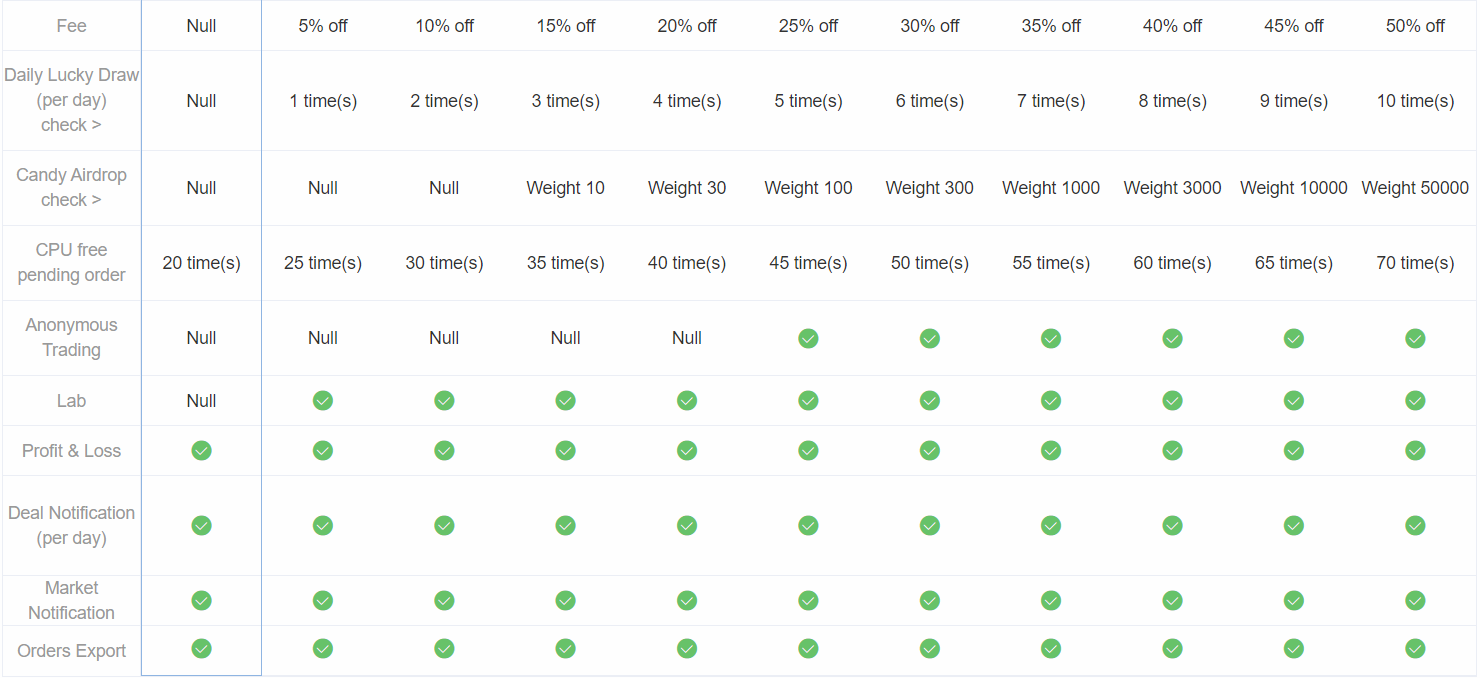Click the 10 time(s) lucky draw cell
Image resolution: width=1480 pixels, height=678 pixels.
pos(1415,101)
